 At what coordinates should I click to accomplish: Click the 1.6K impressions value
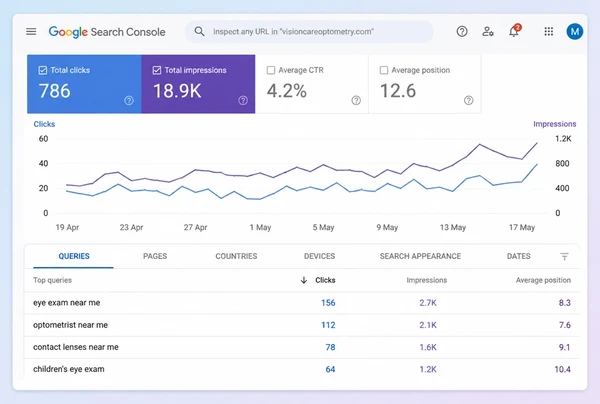(428, 347)
